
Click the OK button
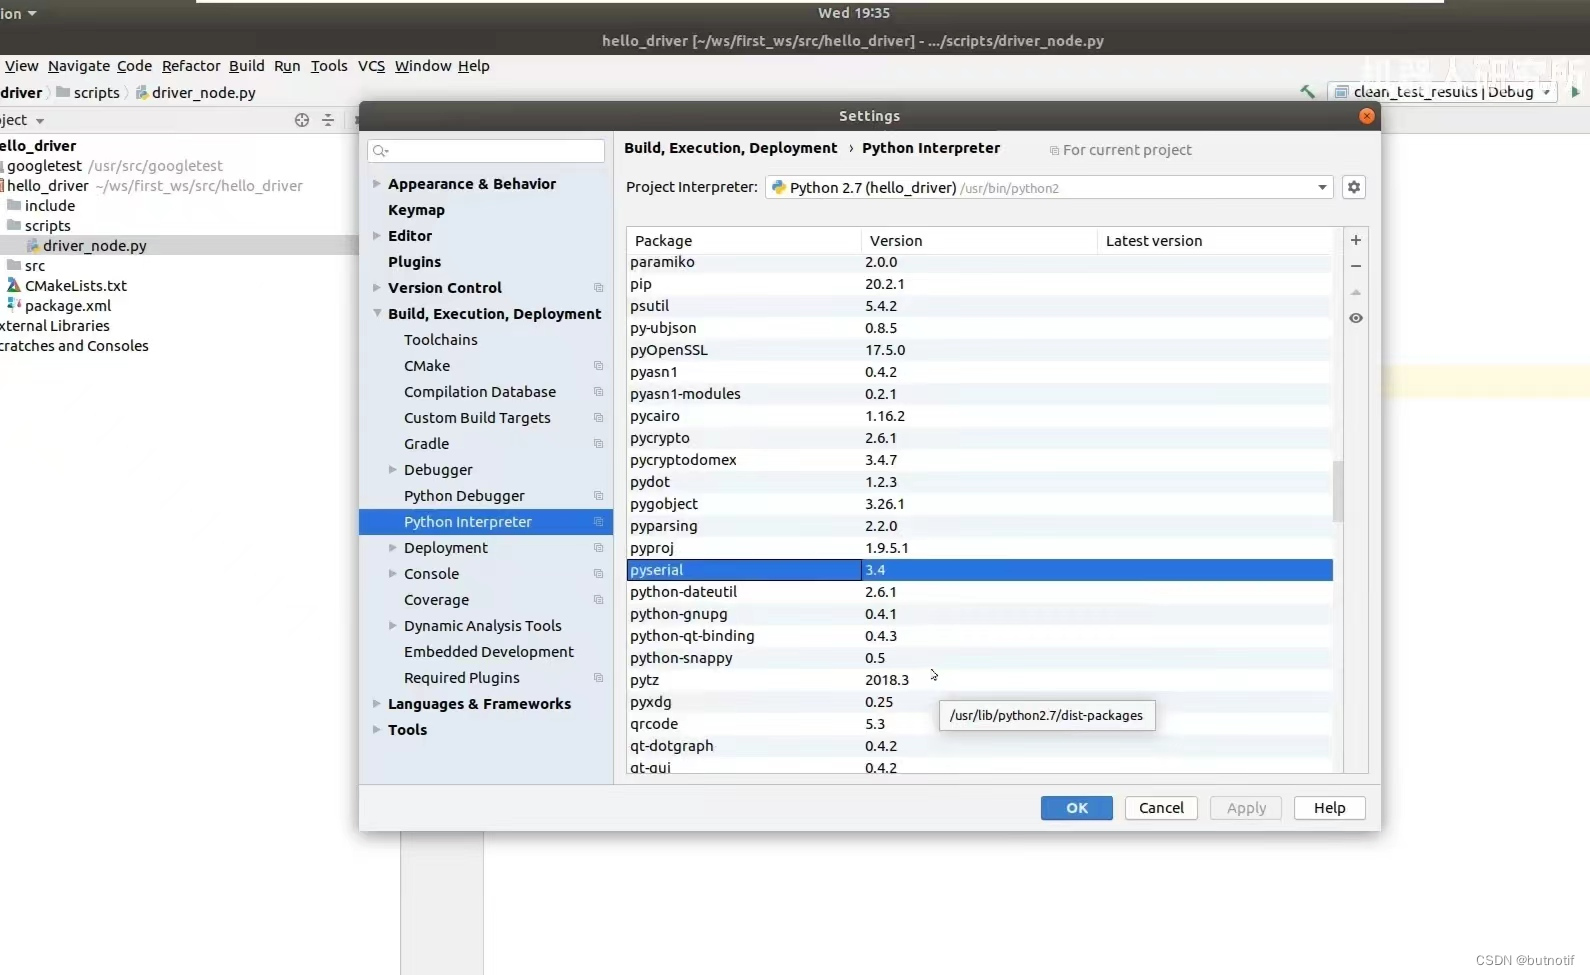pos(1077,808)
